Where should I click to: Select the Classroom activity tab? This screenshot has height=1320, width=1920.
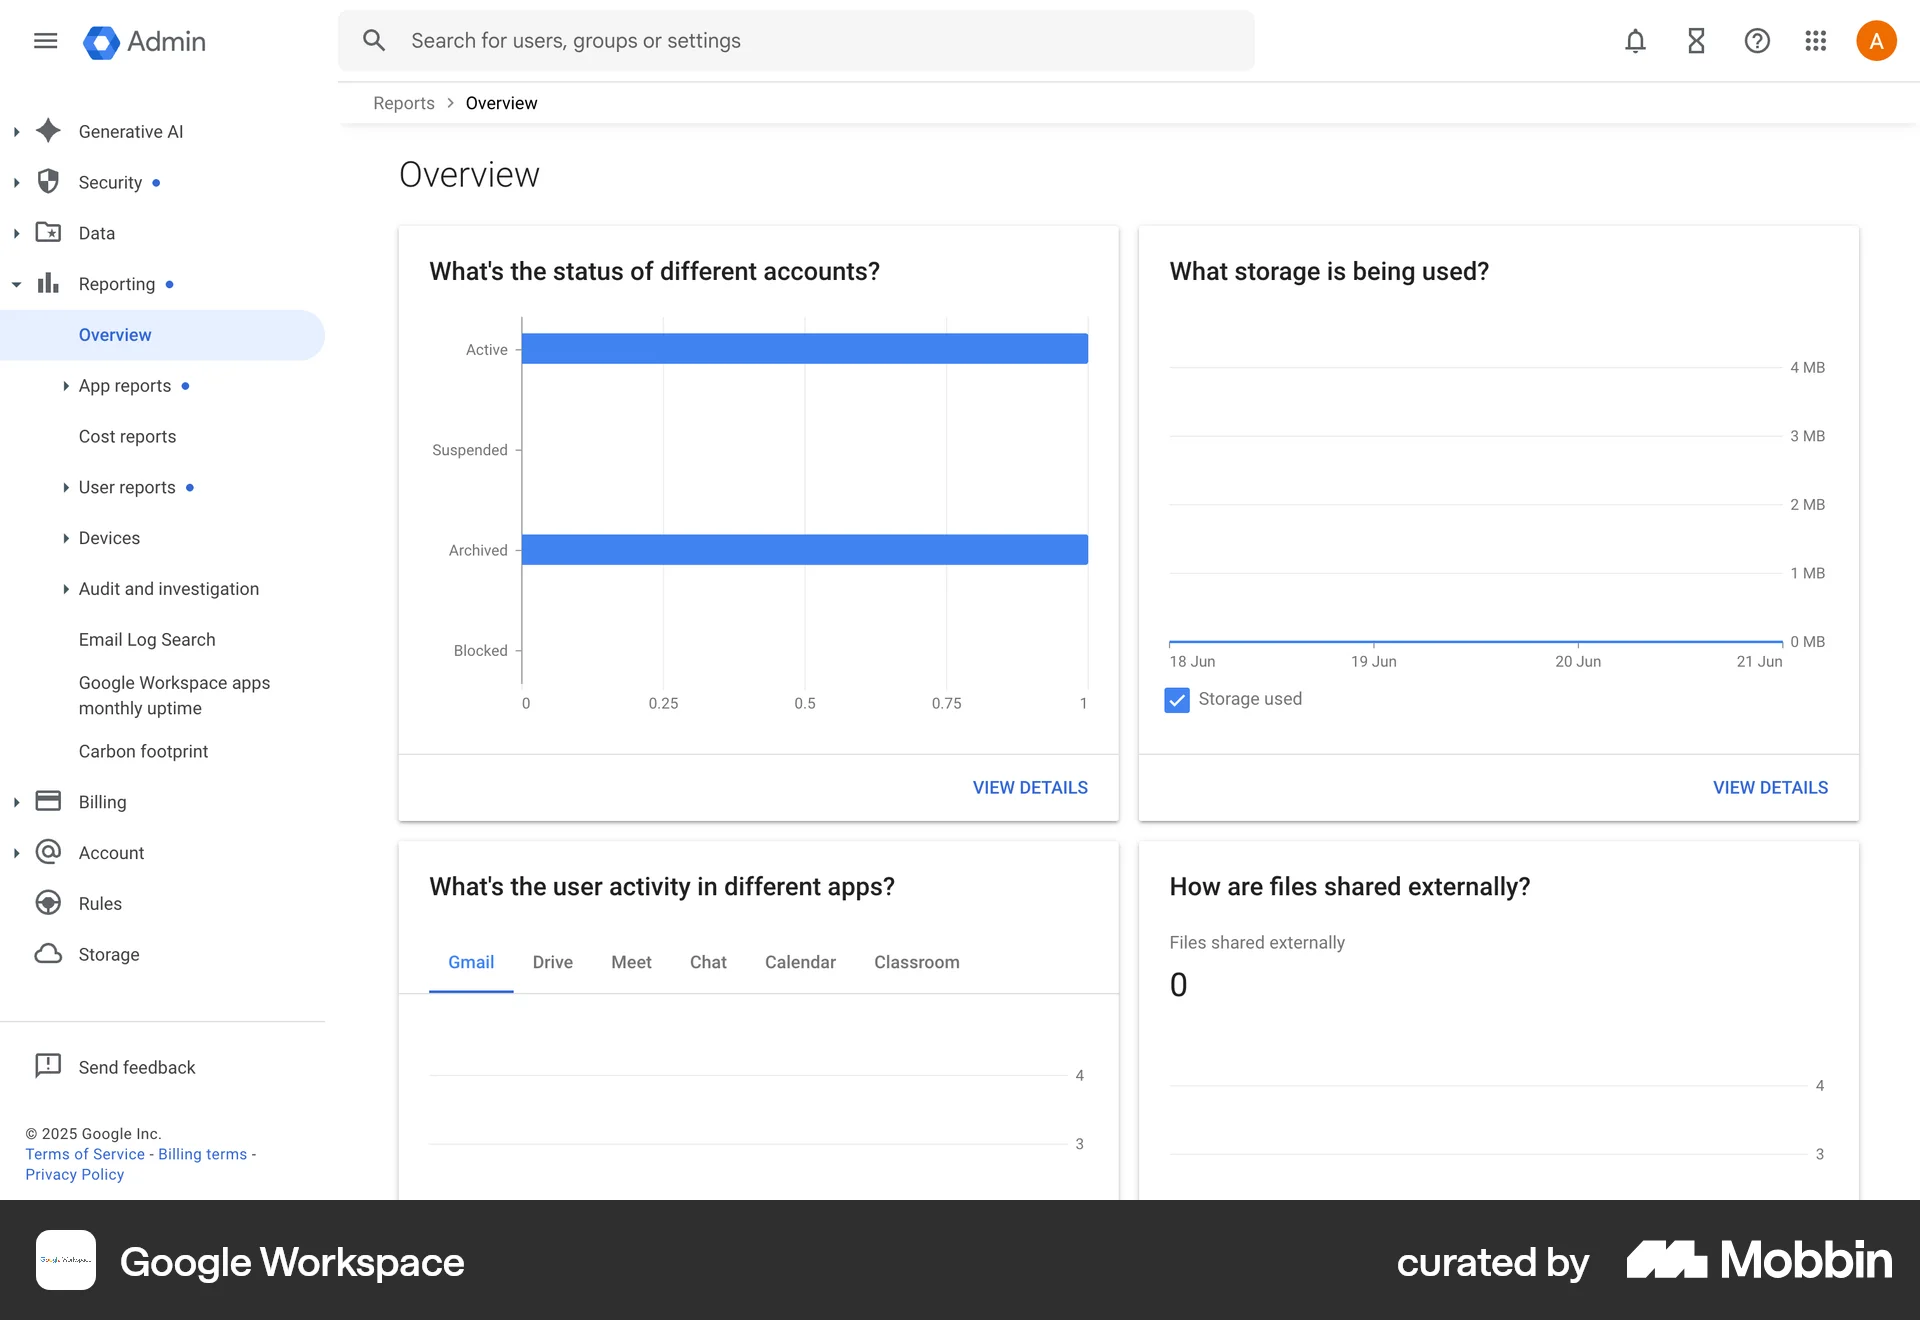tap(916, 962)
